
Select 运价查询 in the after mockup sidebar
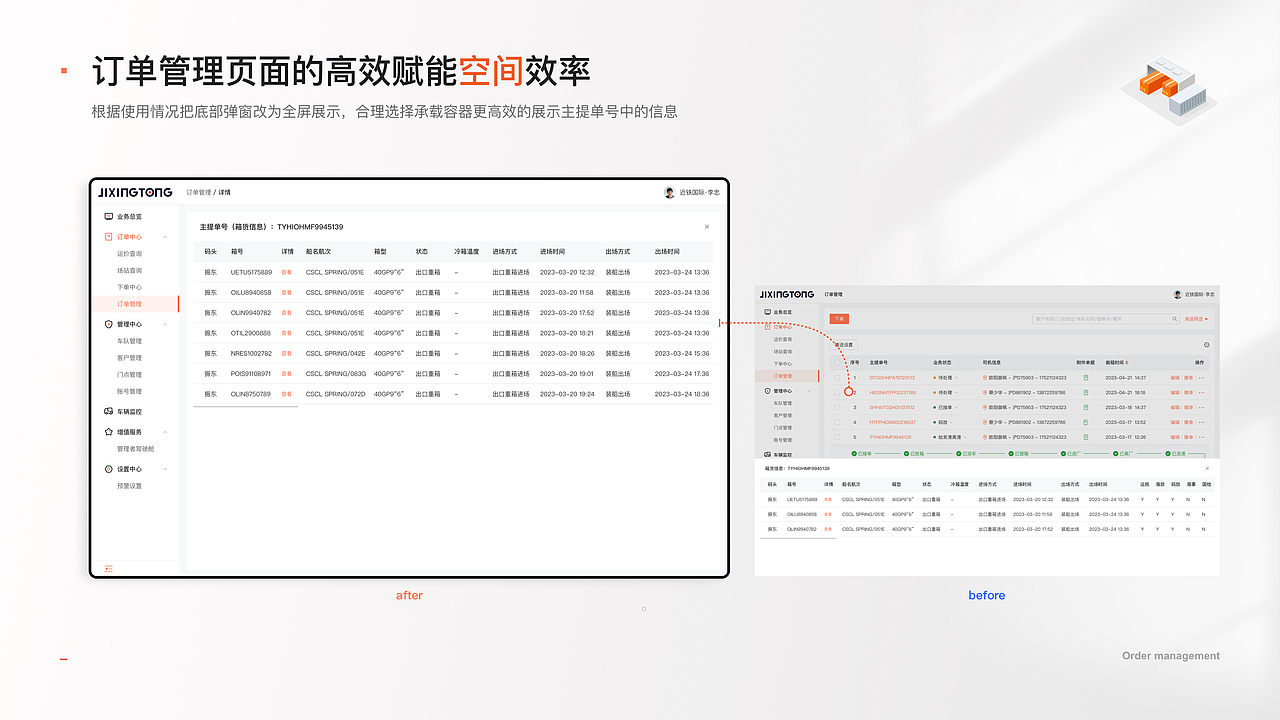point(129,254)
